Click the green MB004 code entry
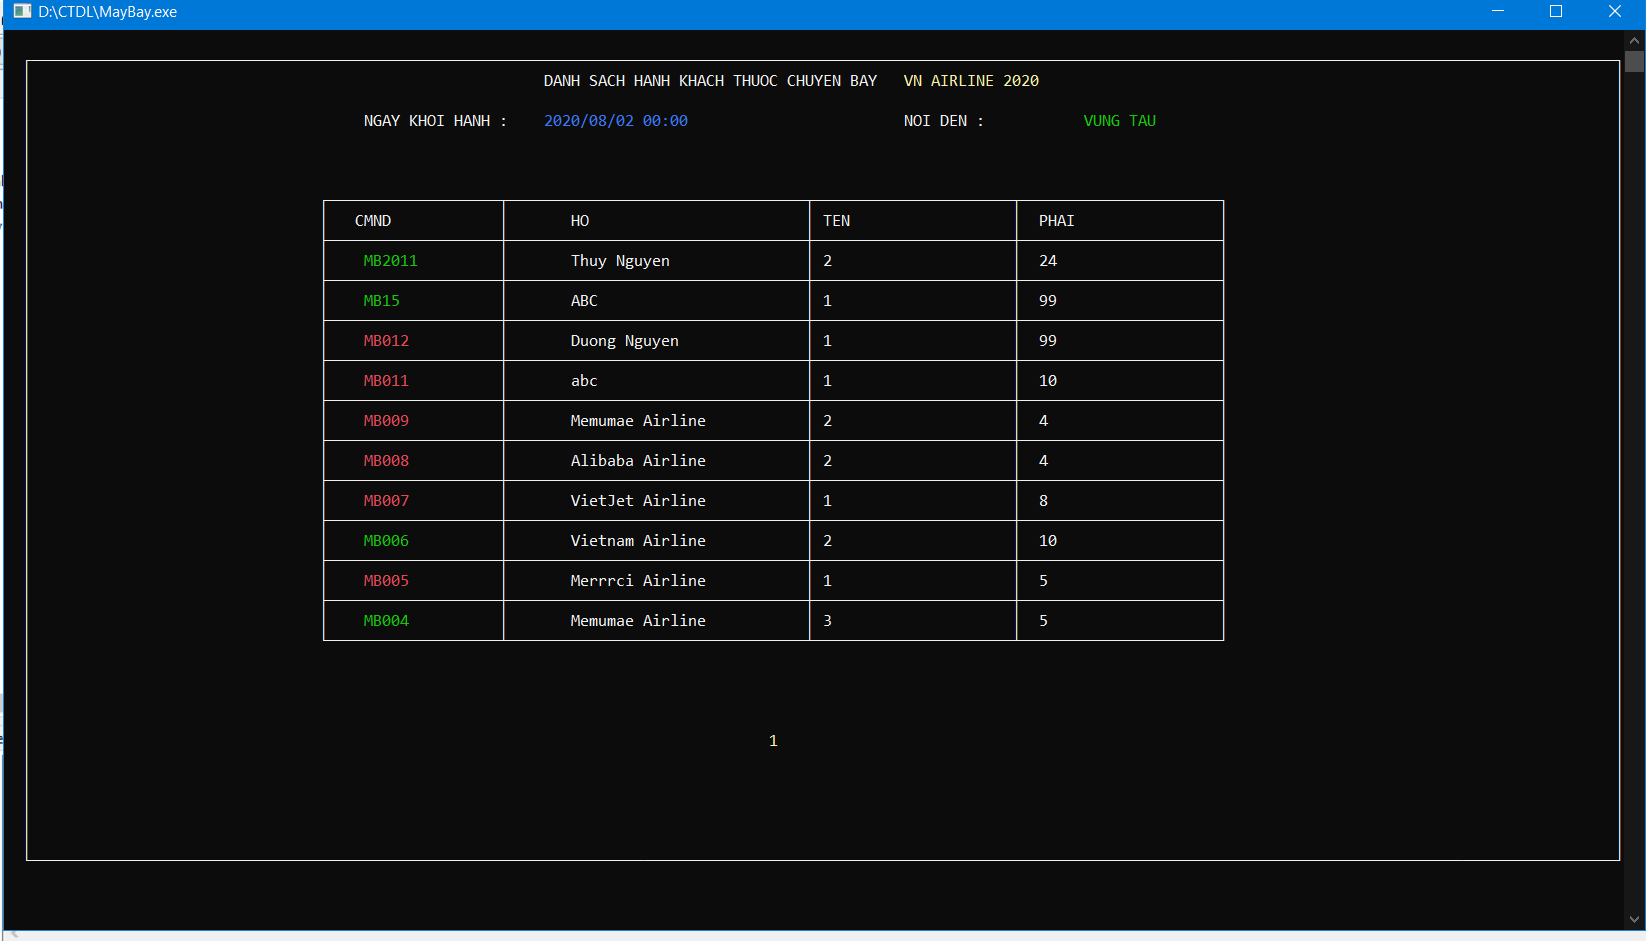 pyautogui.click(x=386, y=620)
